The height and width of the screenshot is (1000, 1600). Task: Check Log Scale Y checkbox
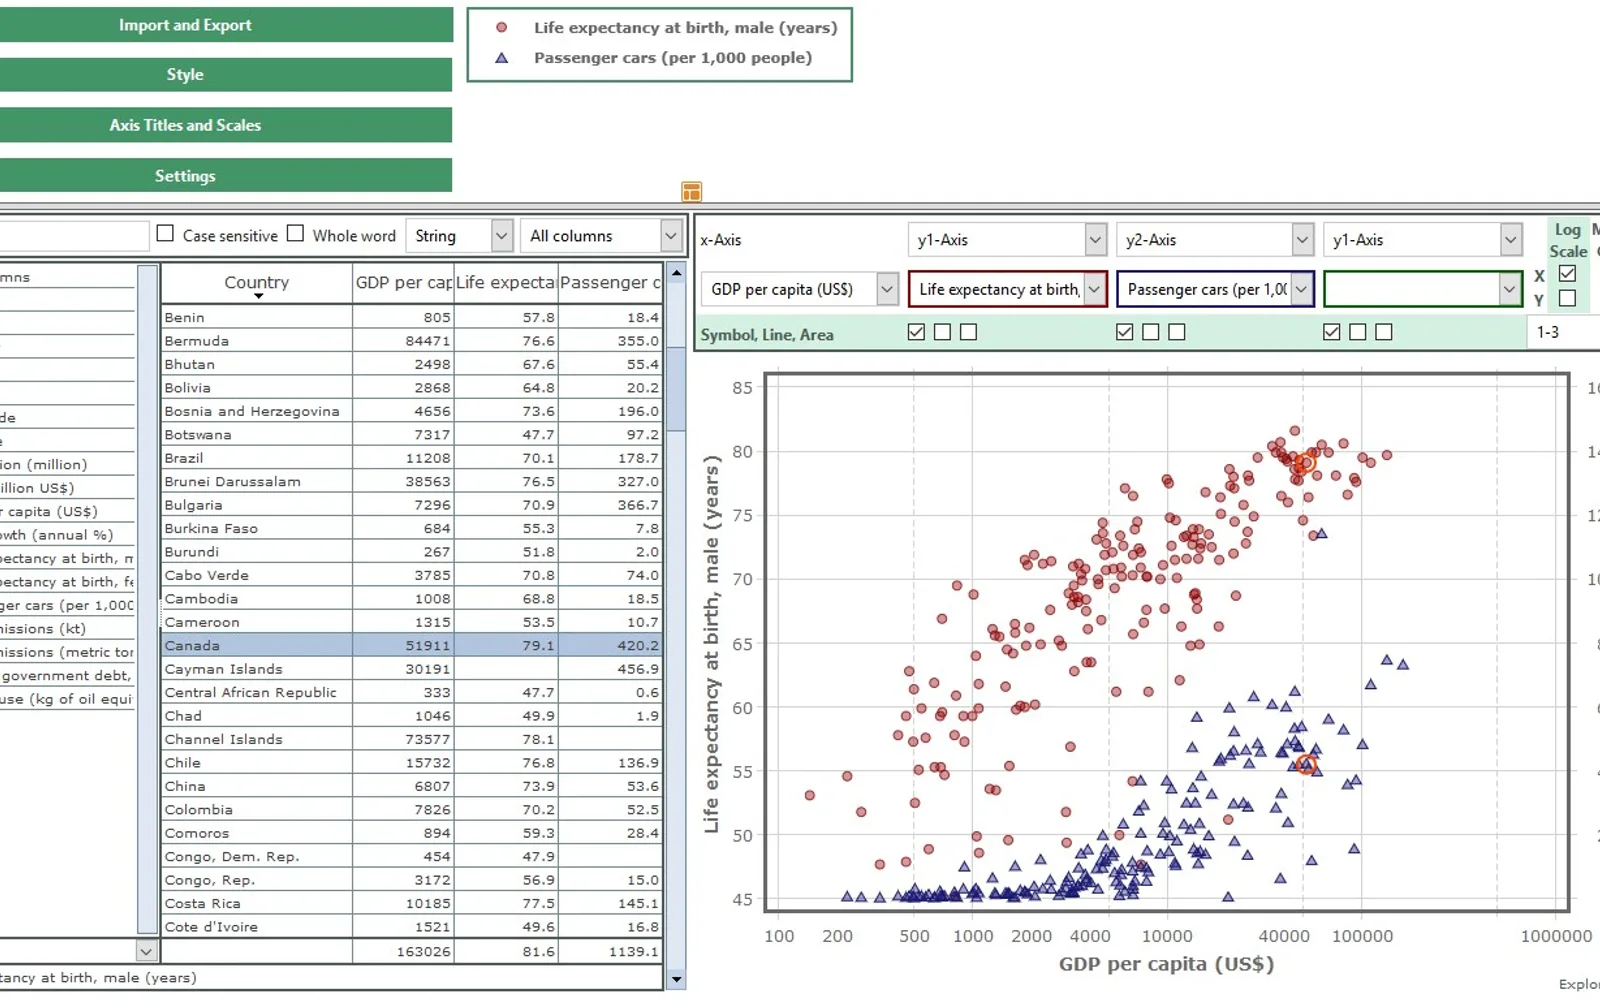coord(1567,298)
